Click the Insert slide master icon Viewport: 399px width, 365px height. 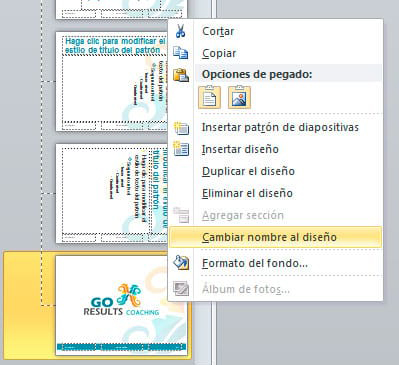point(181,128)
